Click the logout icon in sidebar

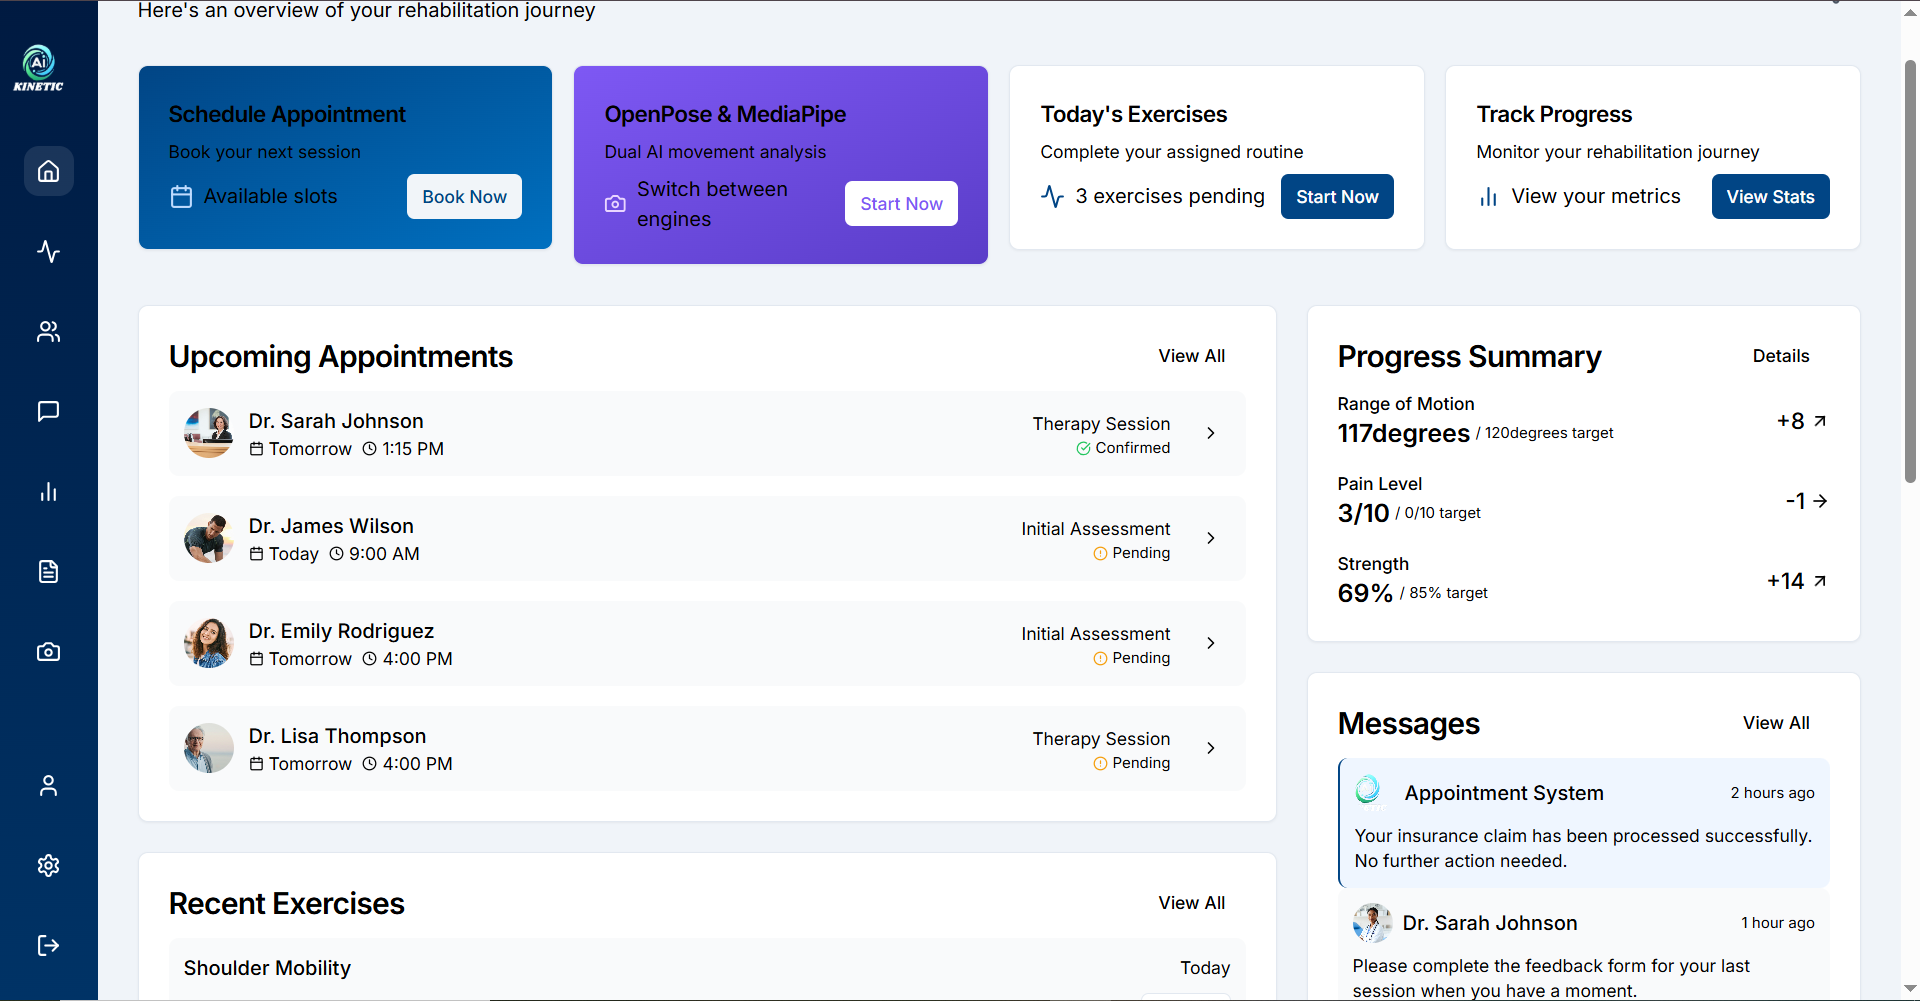(48, 945)
